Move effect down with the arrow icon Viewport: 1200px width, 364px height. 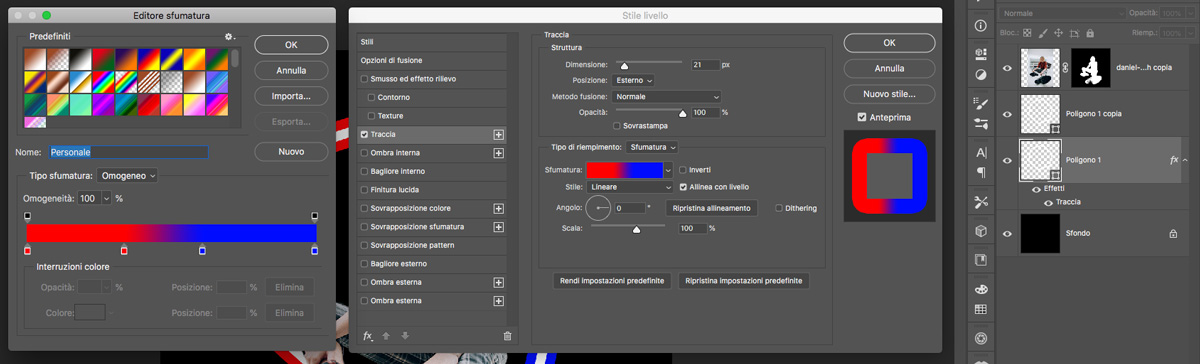[404, 336]
